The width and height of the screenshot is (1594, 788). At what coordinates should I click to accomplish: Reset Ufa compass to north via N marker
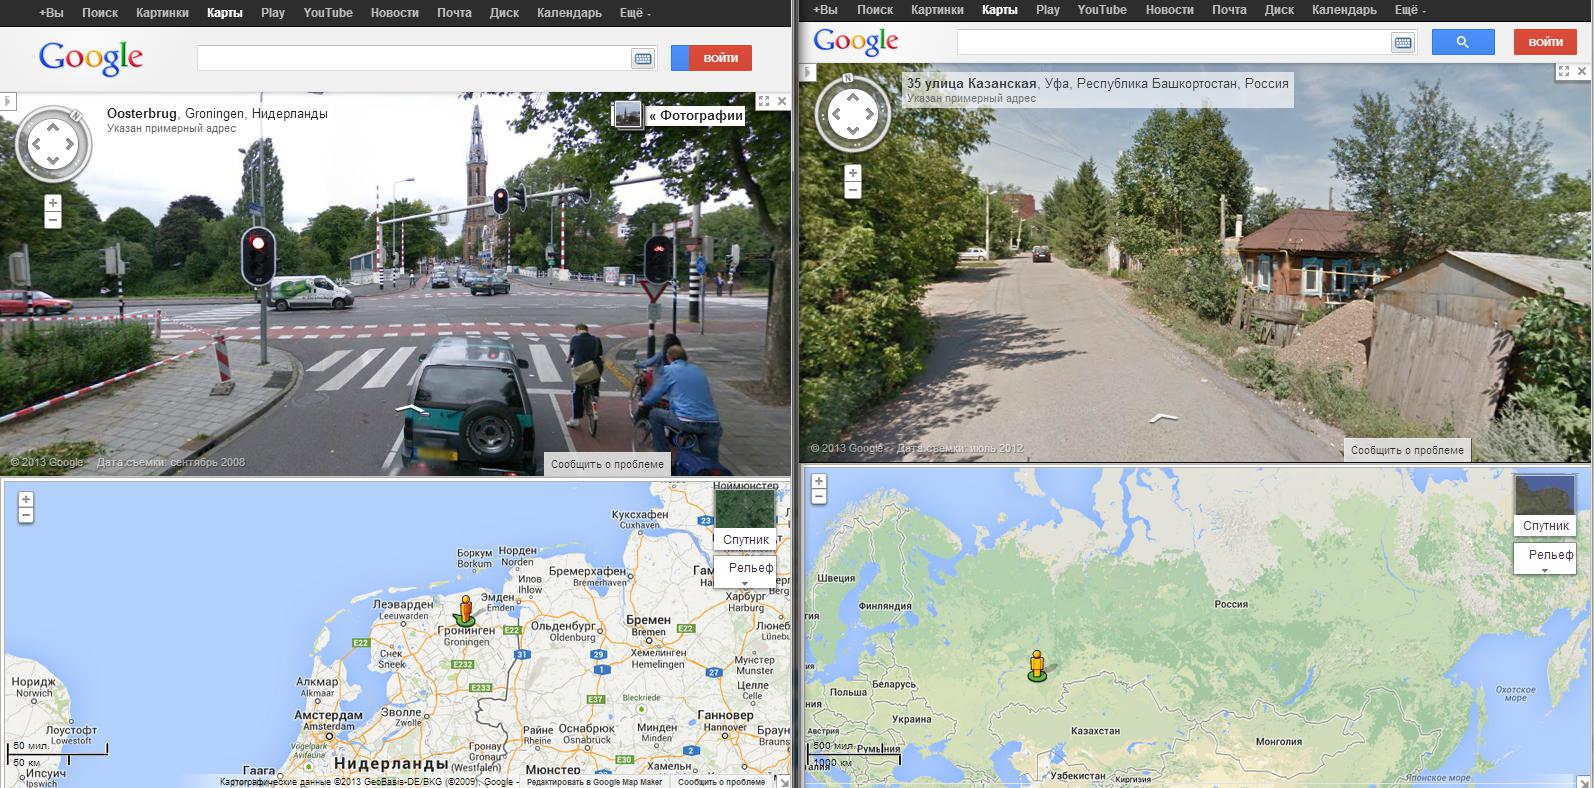coord(847,78)
